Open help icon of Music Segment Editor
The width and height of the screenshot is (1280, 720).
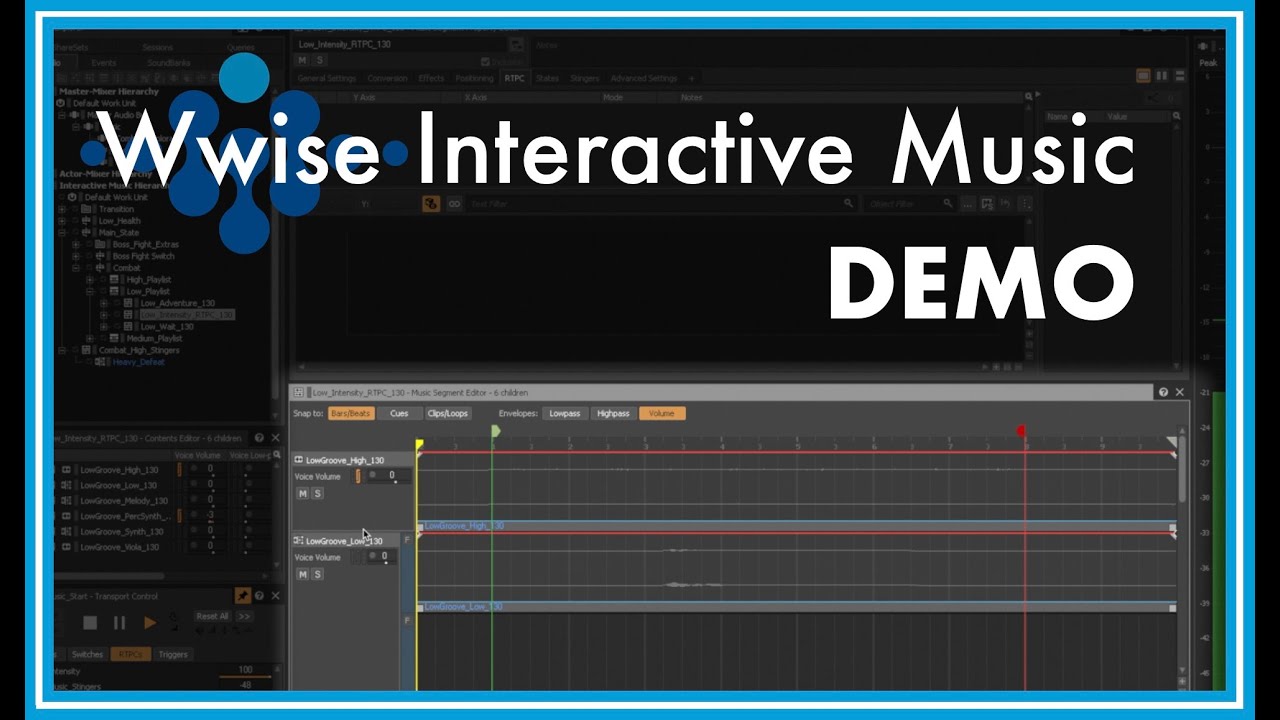coord(1163,392)
